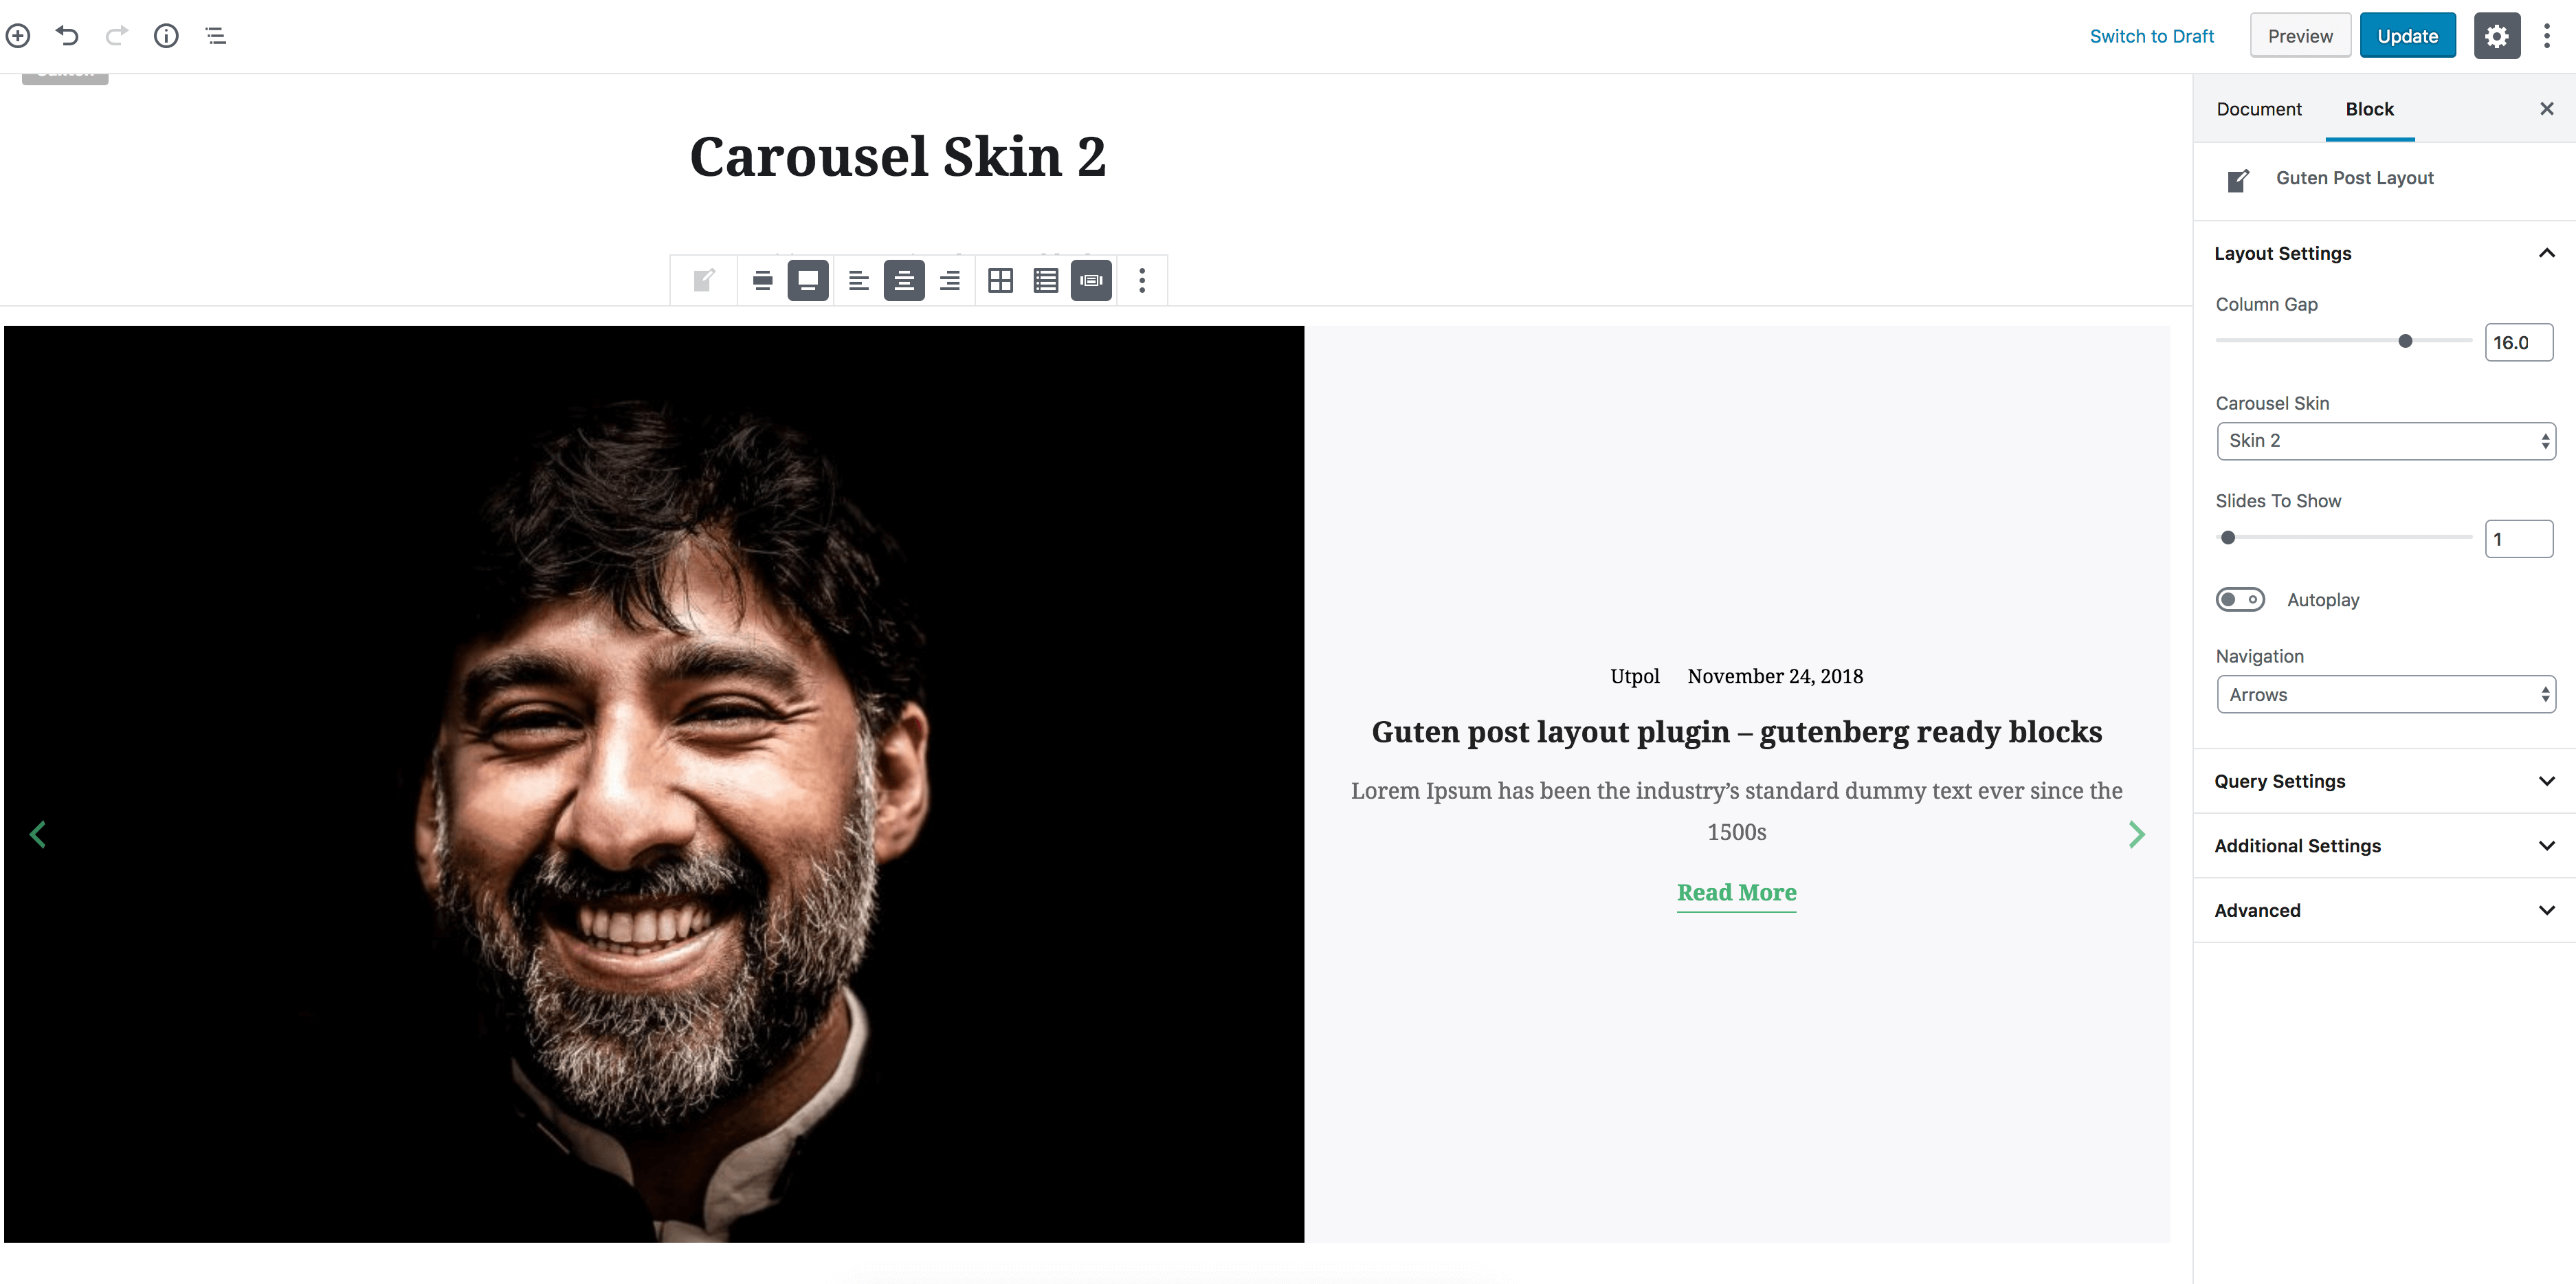This screenshot has width=2576, height=1284.
Task: Expand the Additional Settings panel
Action: 2384,846
